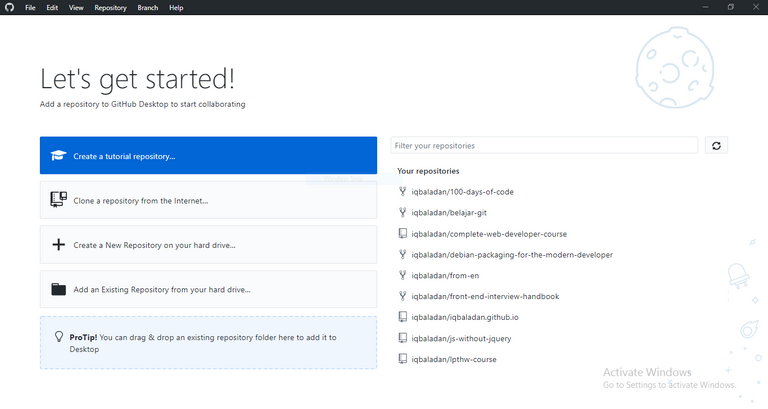Click fork icon beside front-end-interview-handbook
768x409 pixels.
point(403,296)
